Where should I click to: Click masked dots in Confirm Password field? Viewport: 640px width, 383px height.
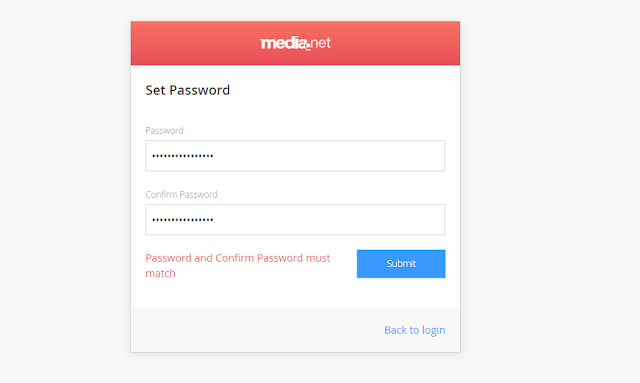[183, 220]
